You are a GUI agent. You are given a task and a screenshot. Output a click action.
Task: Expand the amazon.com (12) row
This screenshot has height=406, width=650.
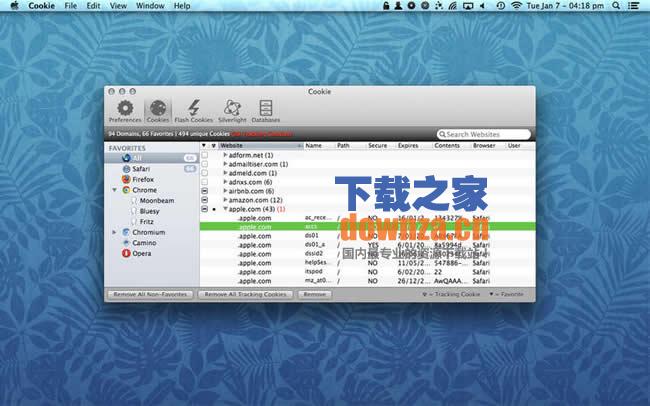click(225, 200)
